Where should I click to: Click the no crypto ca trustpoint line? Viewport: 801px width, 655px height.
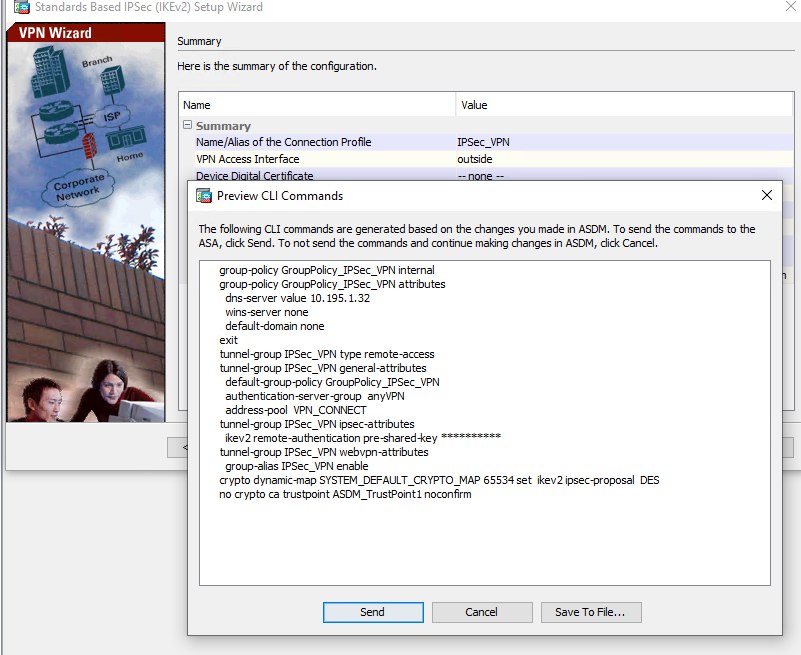point(345,494)
